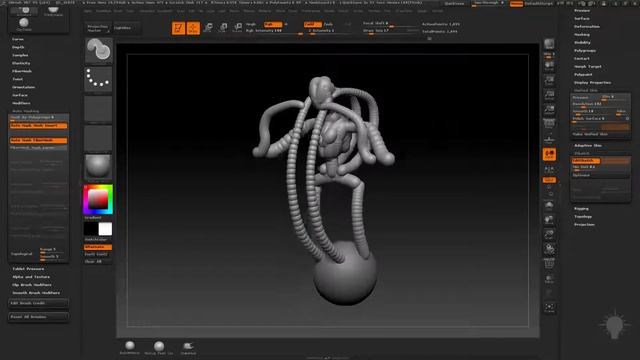Screen dimensions: 640x360
Task: Click the middle sphere icon below the canvas
Action: click(159, 347)
